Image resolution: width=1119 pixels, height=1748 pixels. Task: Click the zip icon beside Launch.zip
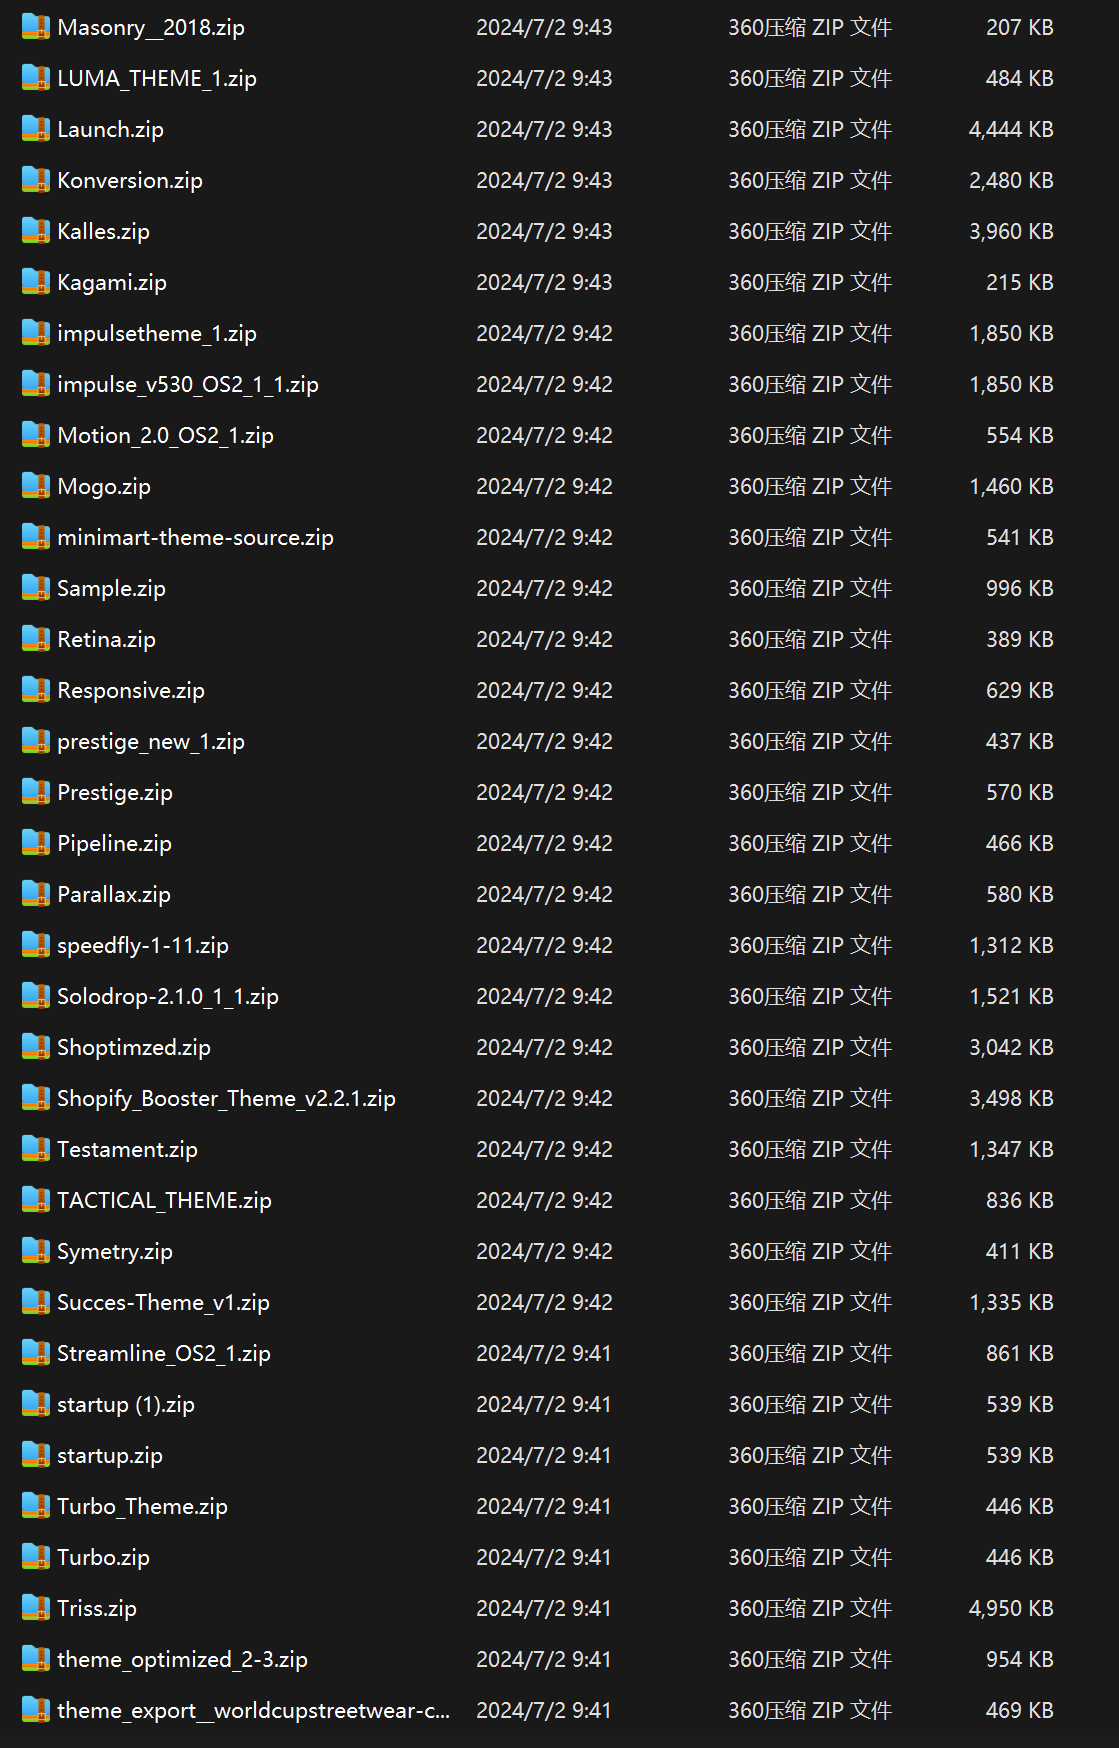click(x=36, y=129)
